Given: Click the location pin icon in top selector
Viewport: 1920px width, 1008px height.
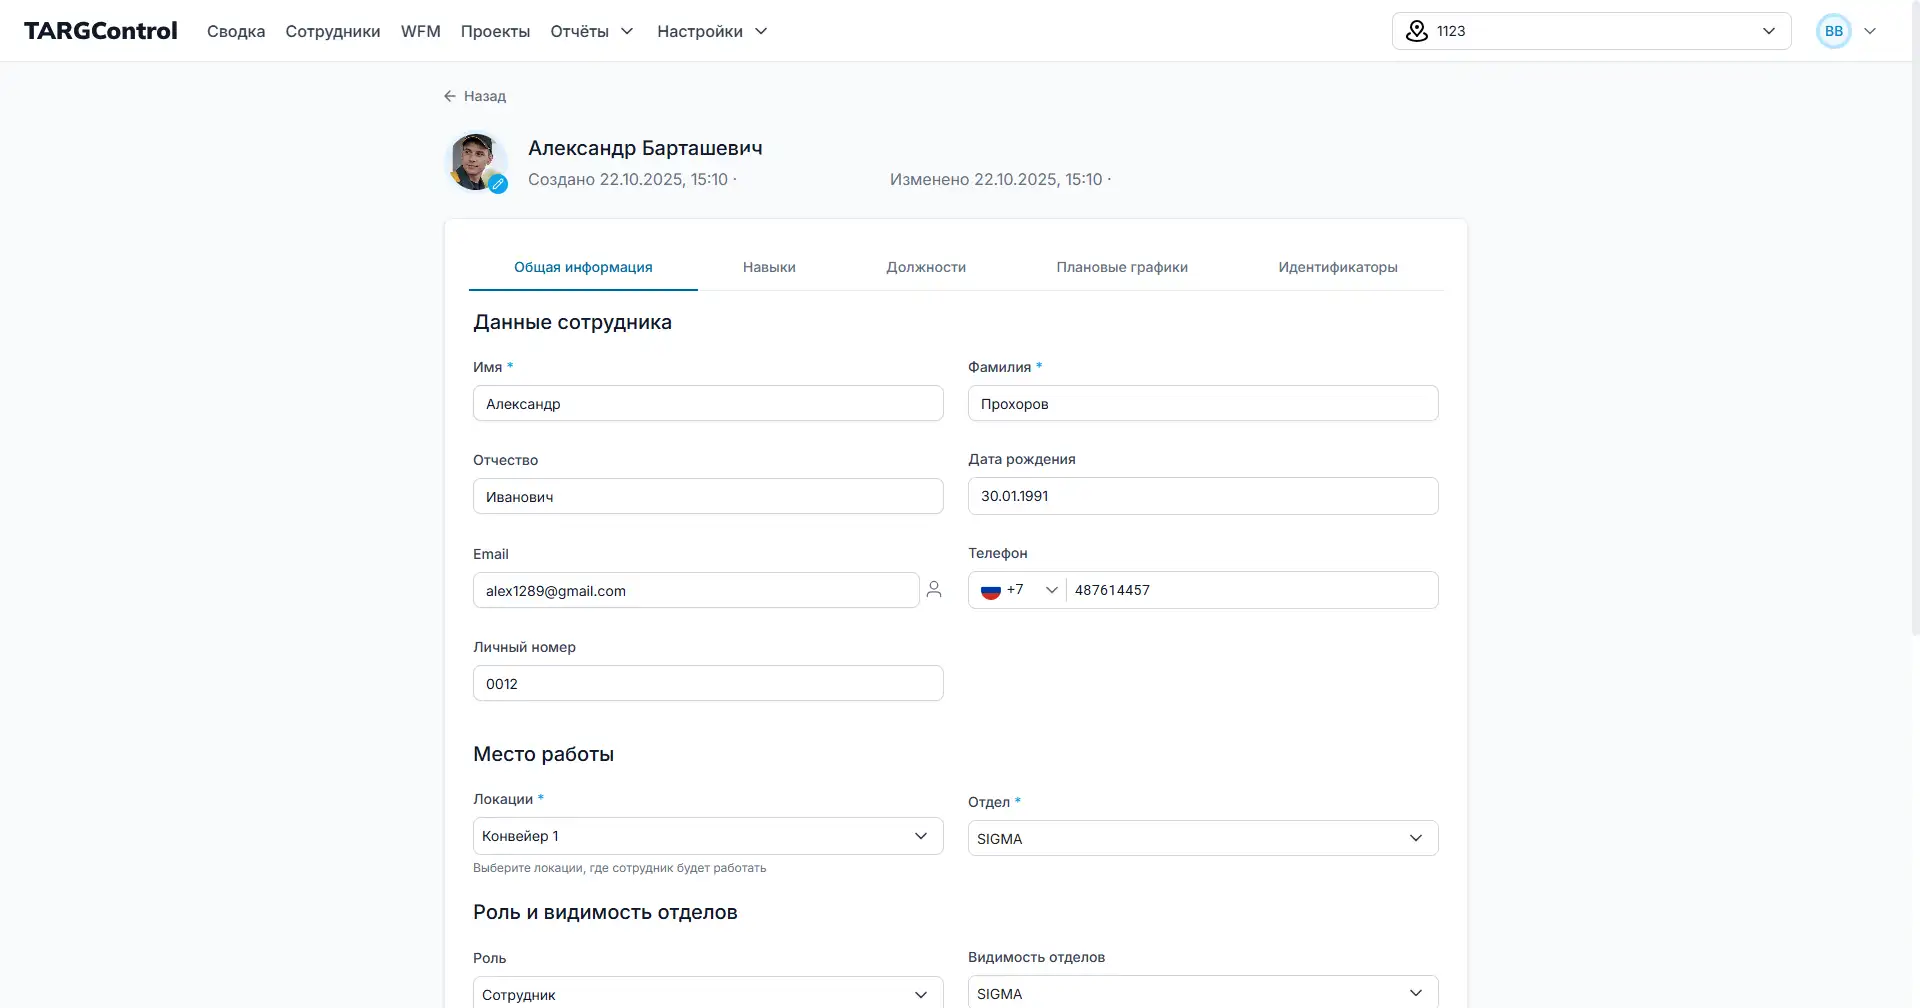Looking at the screenshot, I should [x=1417, y=31].
